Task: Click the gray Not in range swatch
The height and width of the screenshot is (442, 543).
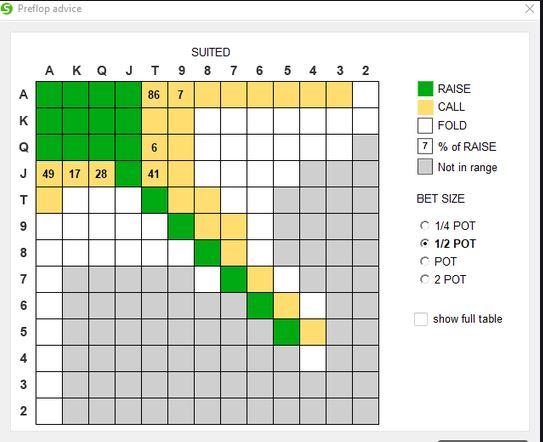Action: 425,167
